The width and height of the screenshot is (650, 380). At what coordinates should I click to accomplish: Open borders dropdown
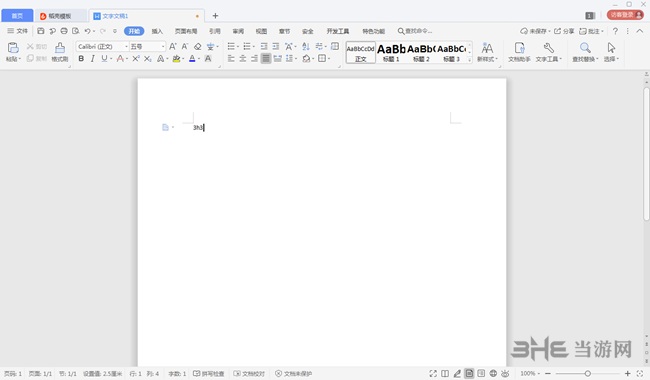[329, 58]
